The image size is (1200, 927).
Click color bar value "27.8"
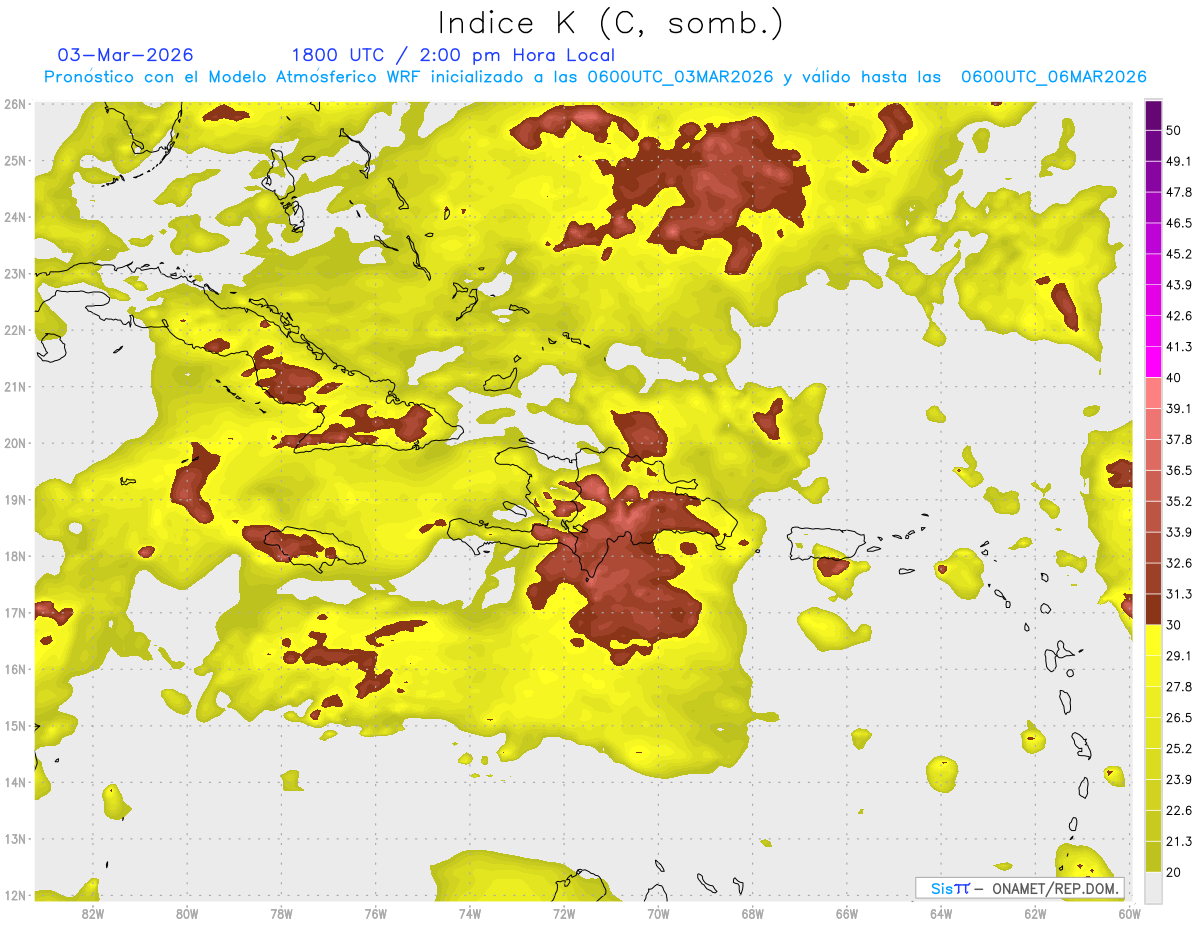point(1179,687)
